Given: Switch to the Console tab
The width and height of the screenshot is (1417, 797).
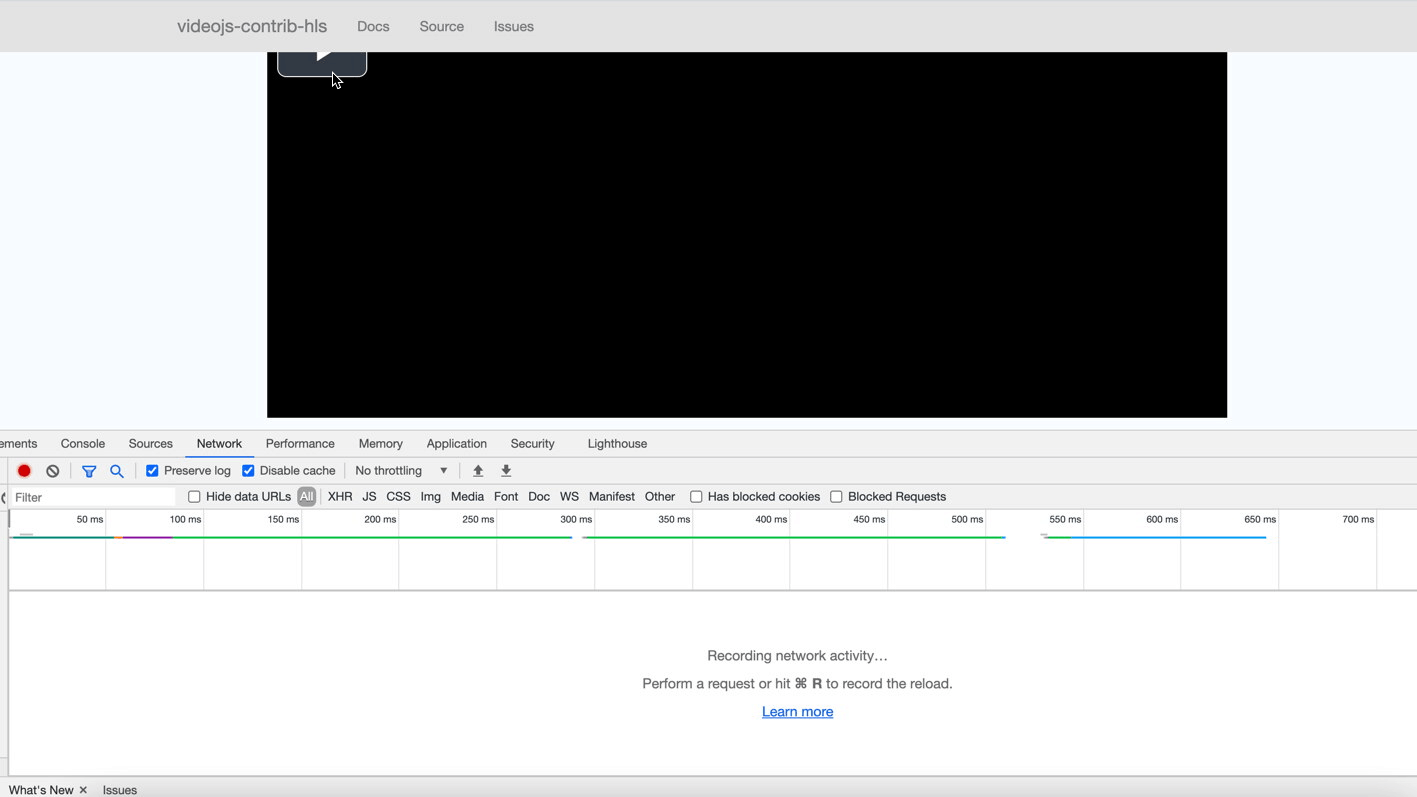Looking at the screenshot, I should (x=83, y=444).
